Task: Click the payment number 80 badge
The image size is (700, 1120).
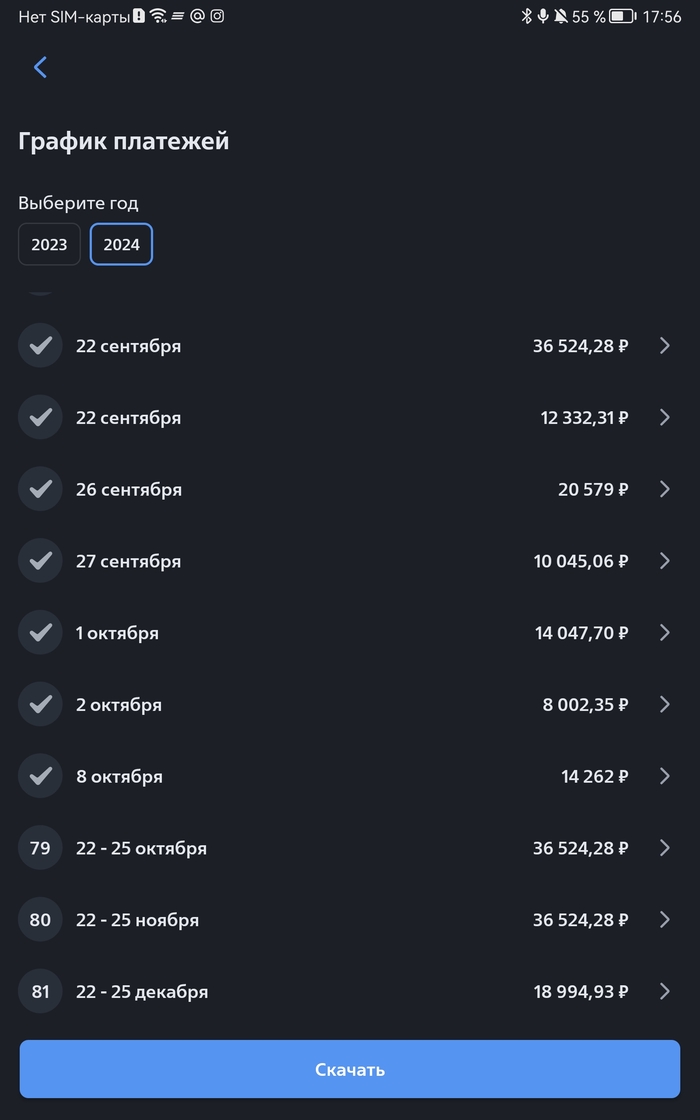Action: 40,920
